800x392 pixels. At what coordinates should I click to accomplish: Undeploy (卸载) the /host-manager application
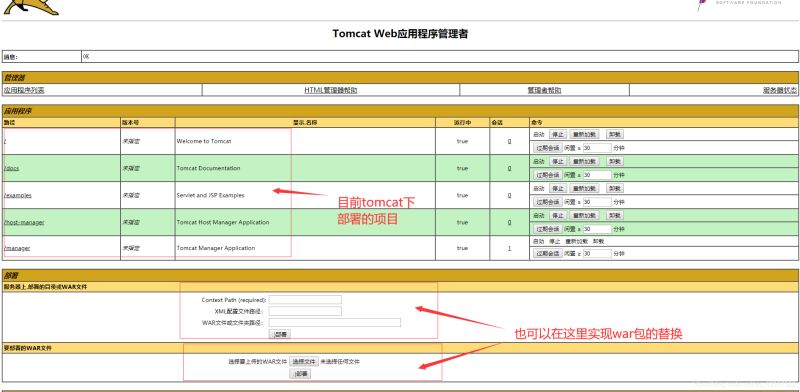coord(615,215)
